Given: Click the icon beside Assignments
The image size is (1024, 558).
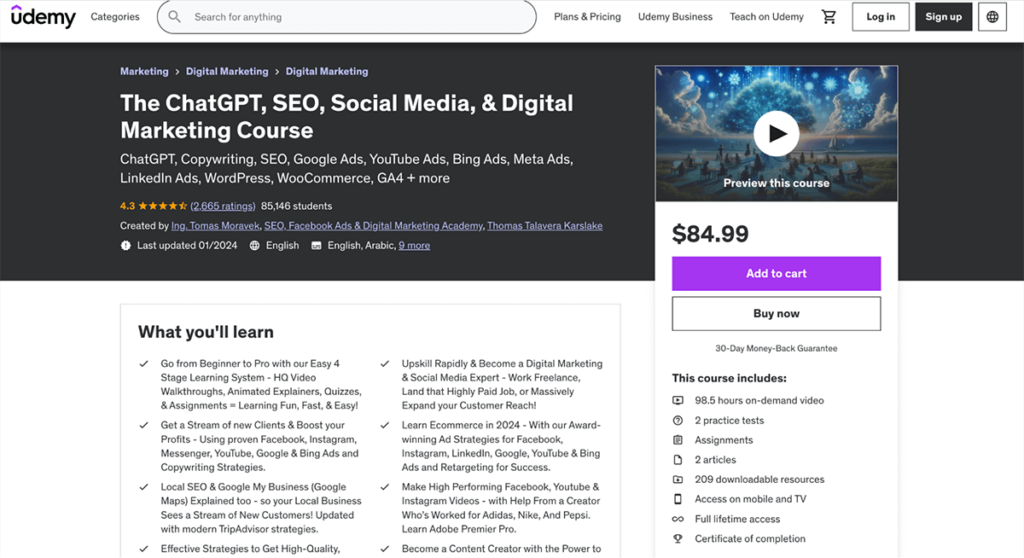Looking at the screenshot, I should click(678, 440).
